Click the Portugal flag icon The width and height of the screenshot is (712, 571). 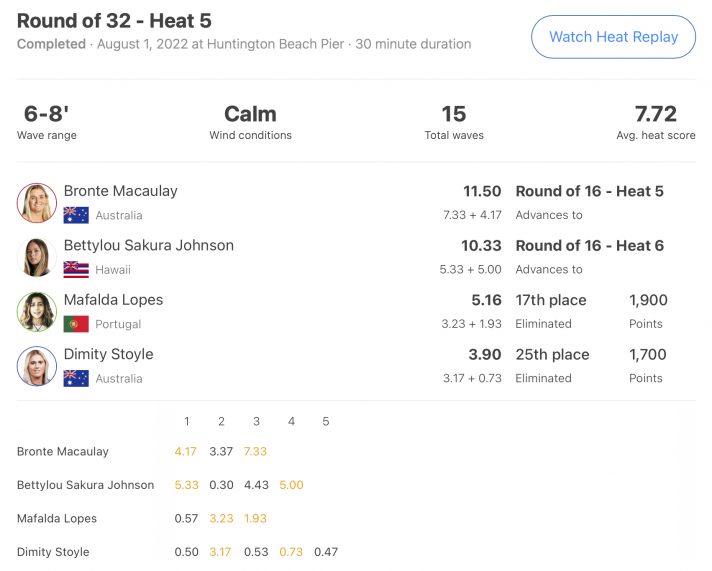(x=76, y=324)
